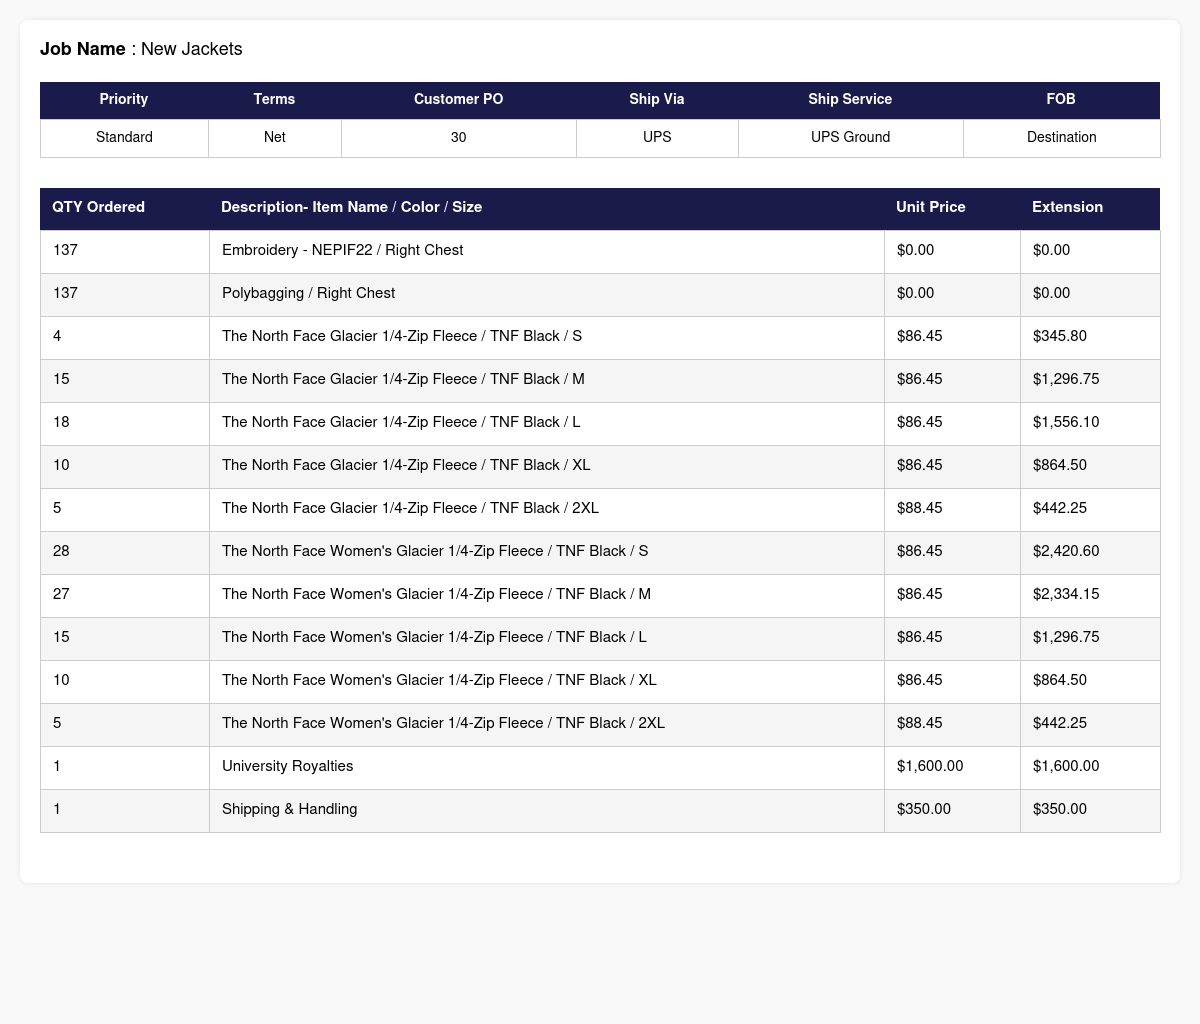The height and width of the screenshot is (1024, 1200).
Task: Click the extension value $1,556.10
Action: [1066, 422]
